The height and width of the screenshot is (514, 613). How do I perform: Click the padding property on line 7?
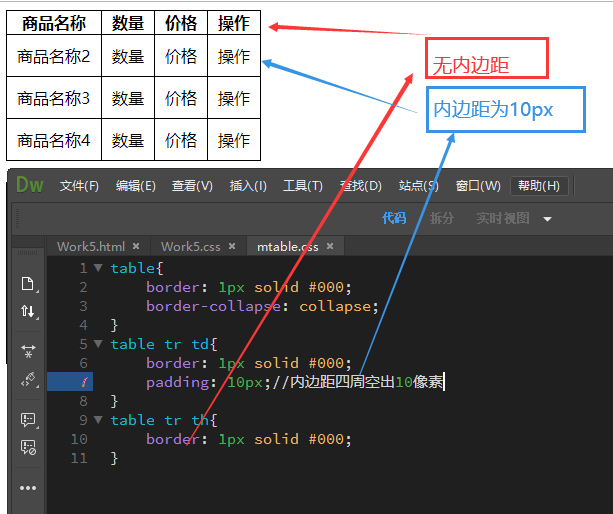tap(178, 382)
